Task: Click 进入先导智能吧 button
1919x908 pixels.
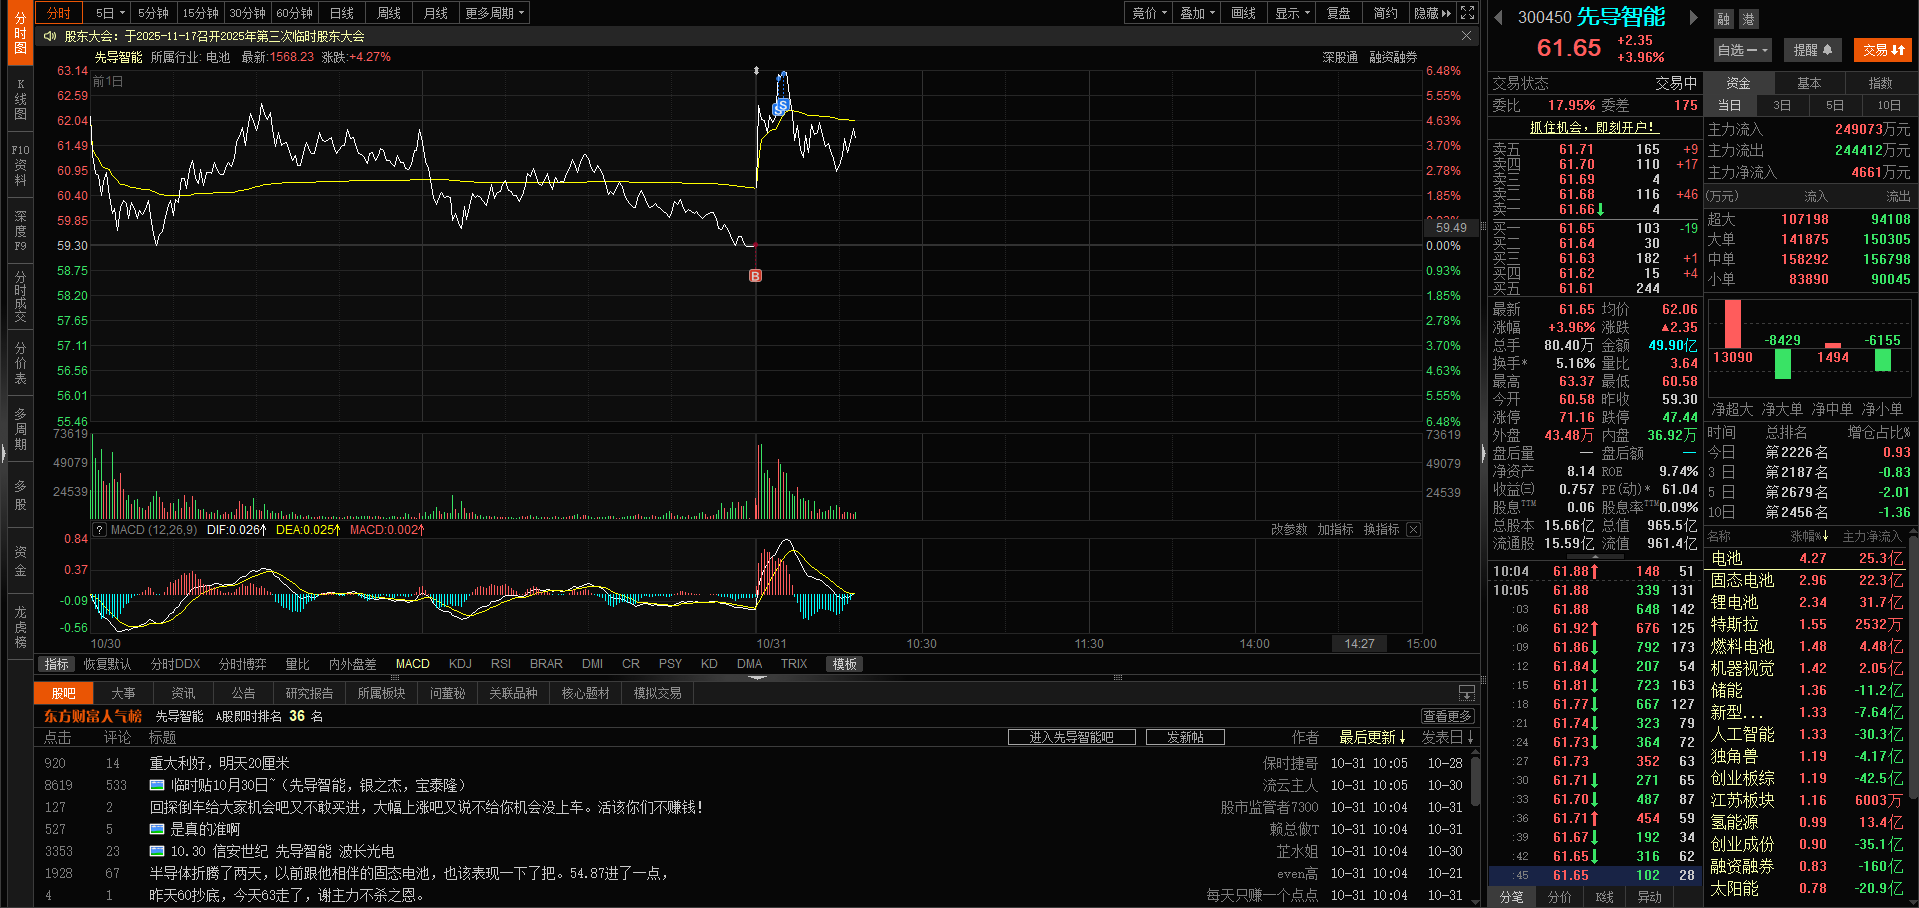Action: [1072, 737]
